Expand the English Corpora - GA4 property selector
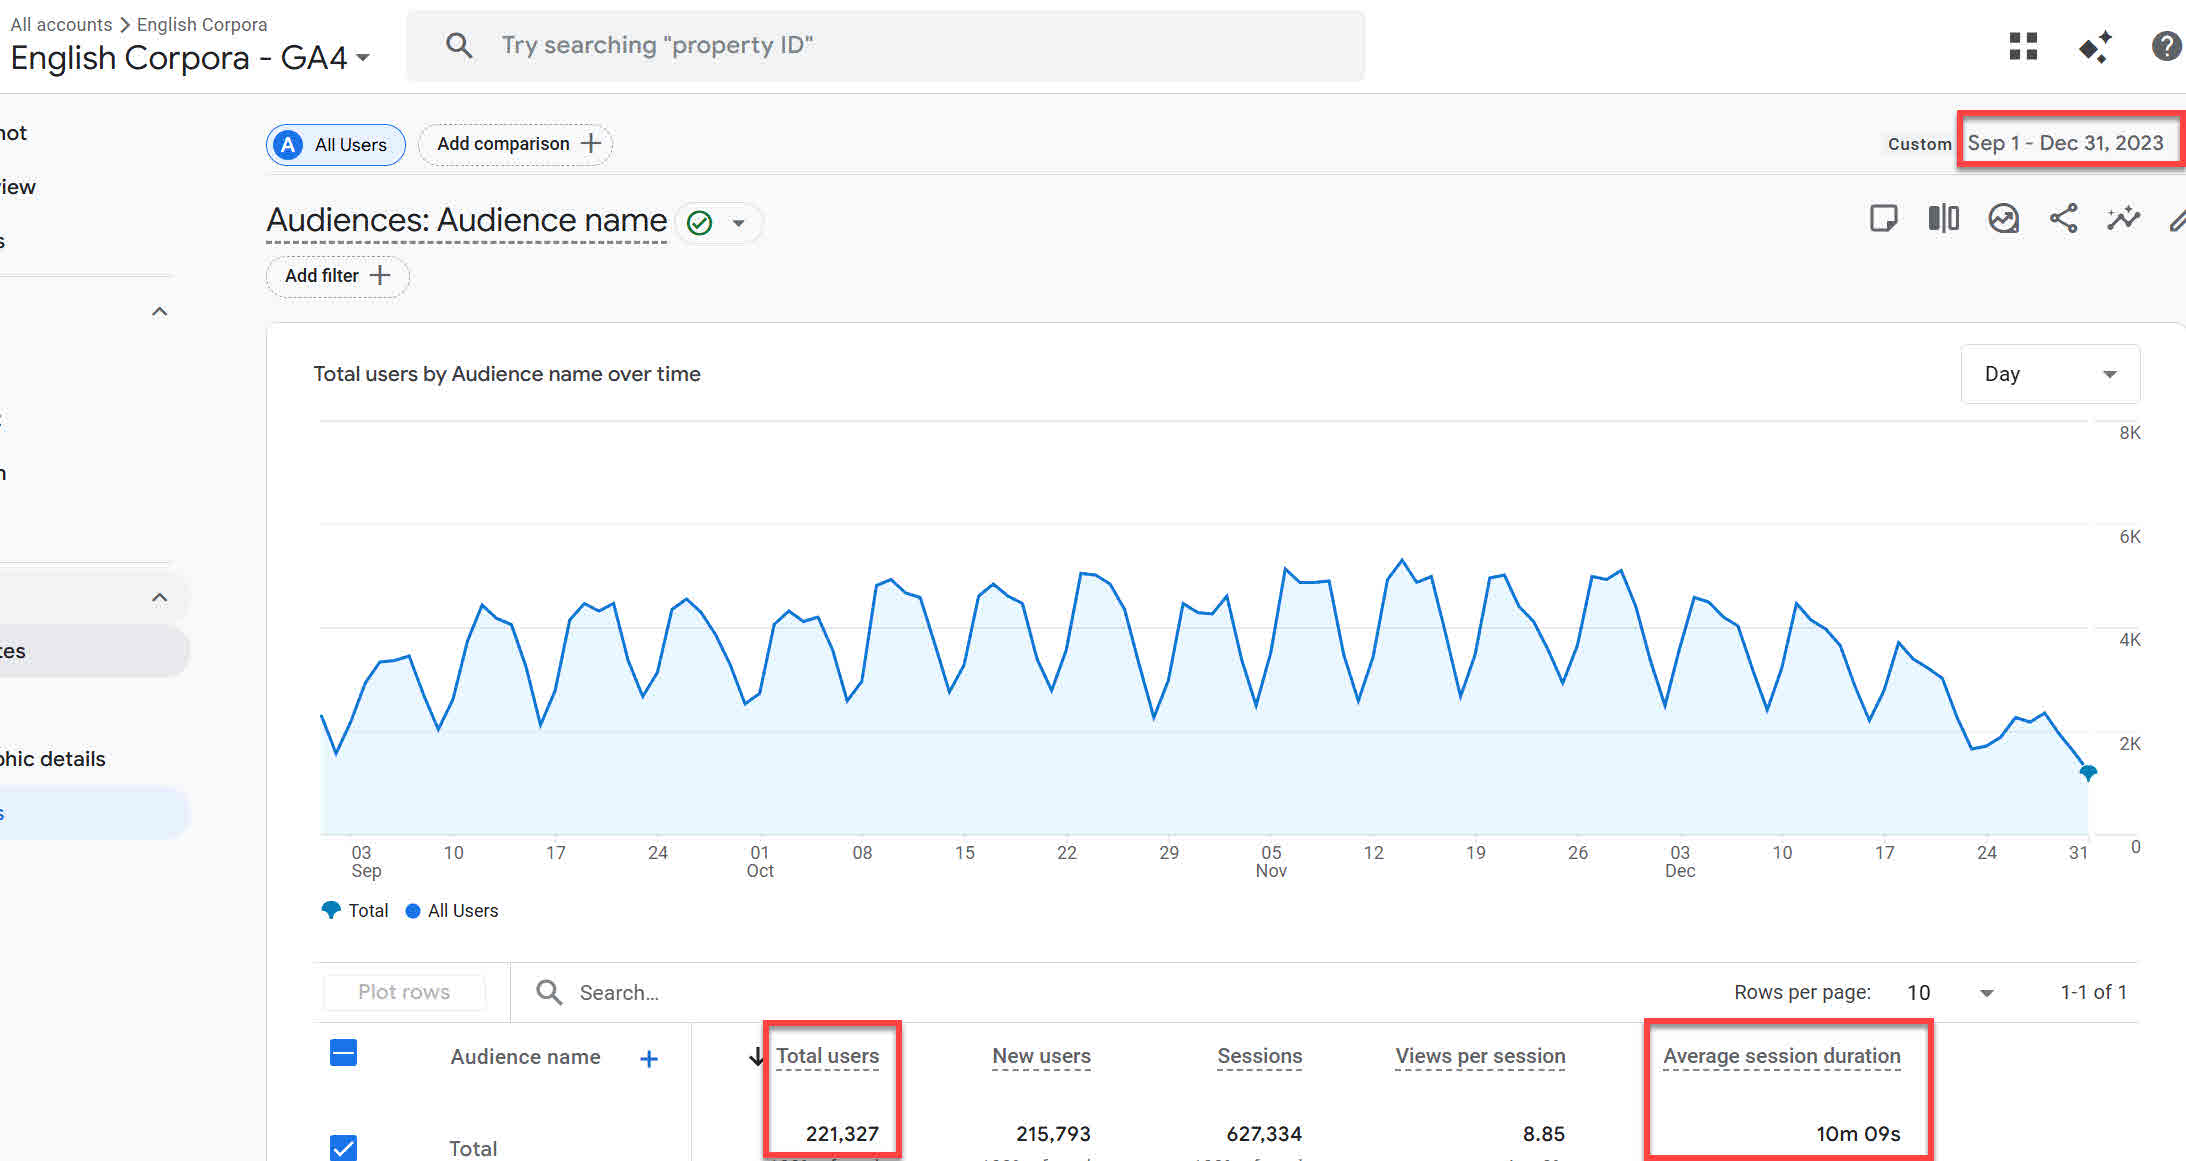2186x1161 pixels. 190,58
